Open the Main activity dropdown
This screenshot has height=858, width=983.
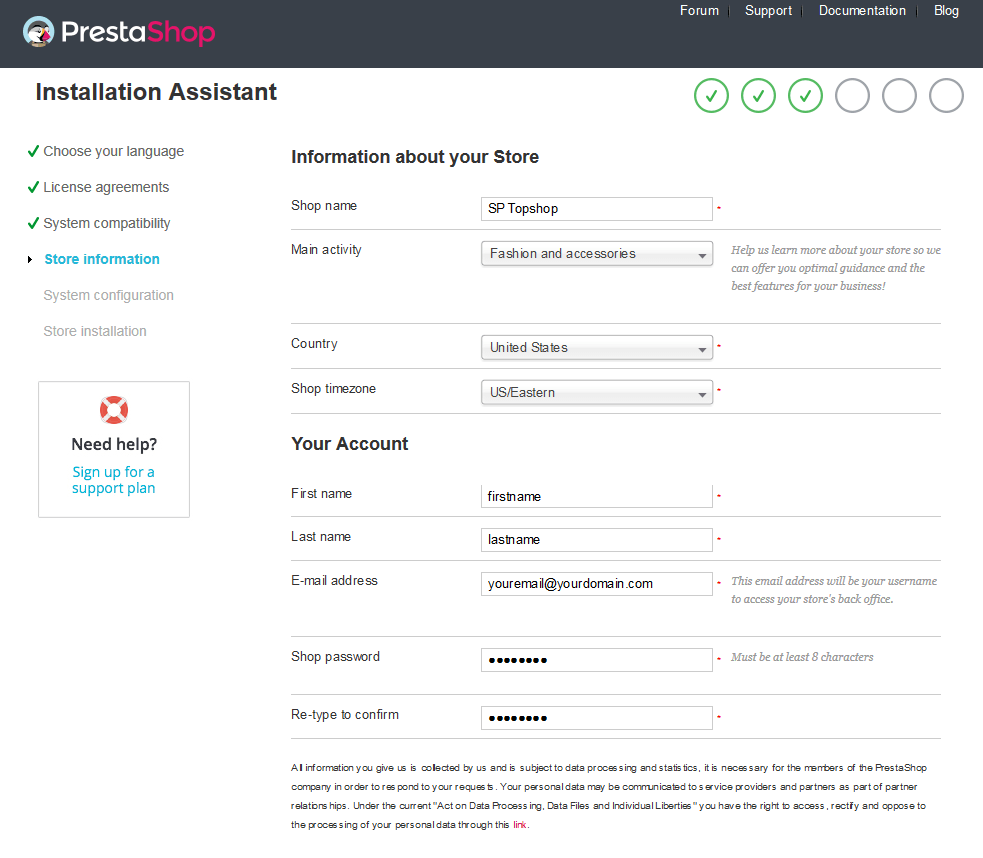pos(596,254)
